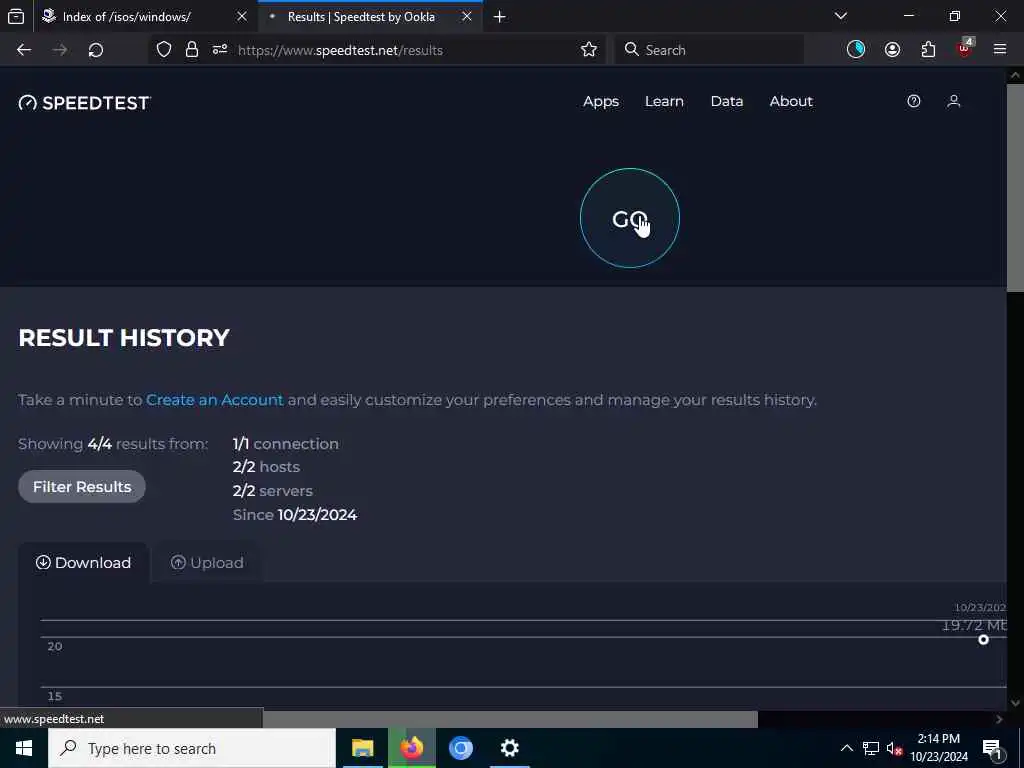Open Settings gear on the taskbar
This screenshot has height=768, width=1024.
coord(509,748)
